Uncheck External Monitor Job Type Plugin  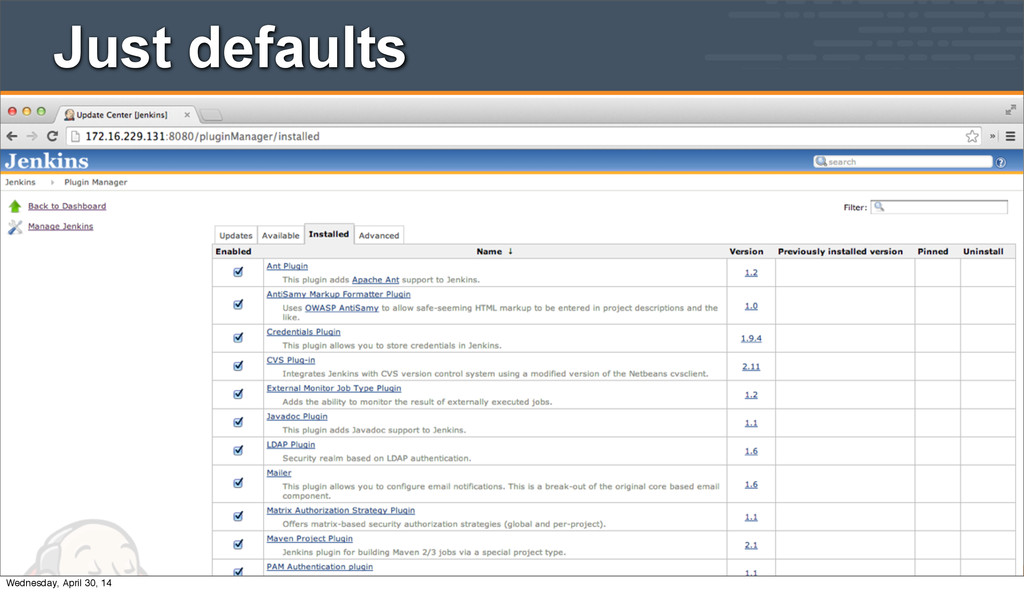(x=238, y=394)
